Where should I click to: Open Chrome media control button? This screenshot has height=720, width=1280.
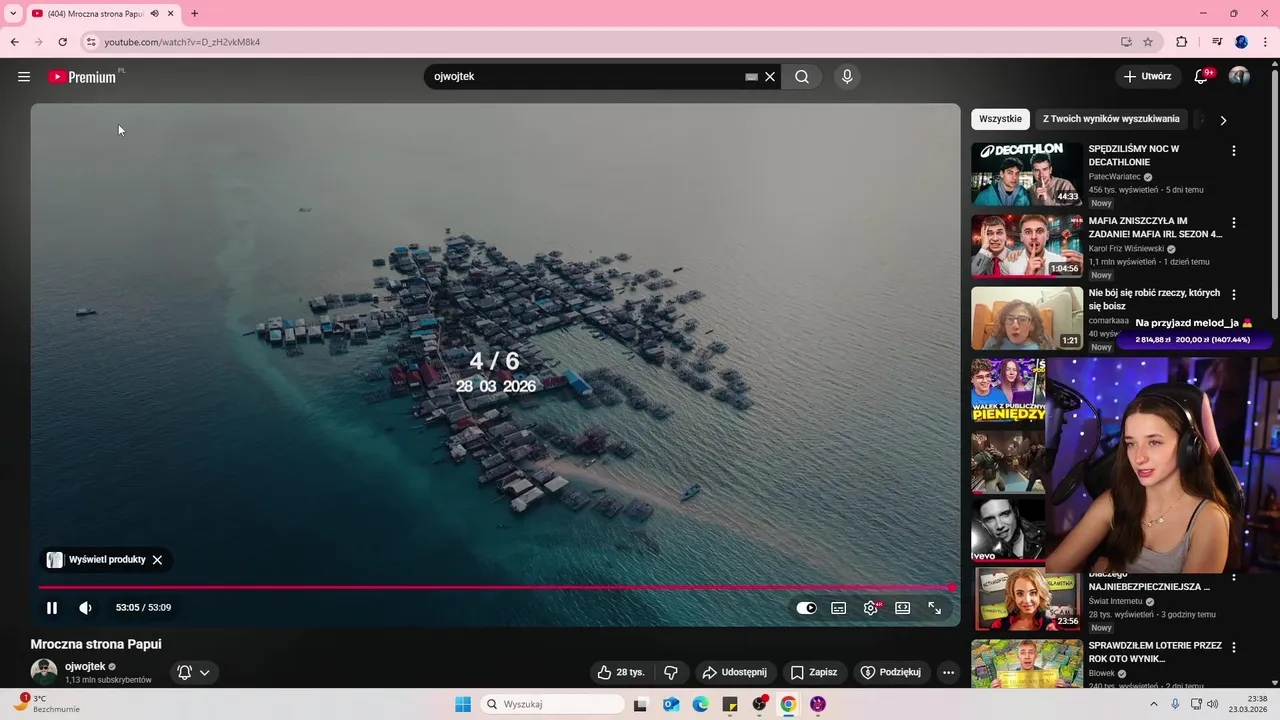coord(1216,42)
